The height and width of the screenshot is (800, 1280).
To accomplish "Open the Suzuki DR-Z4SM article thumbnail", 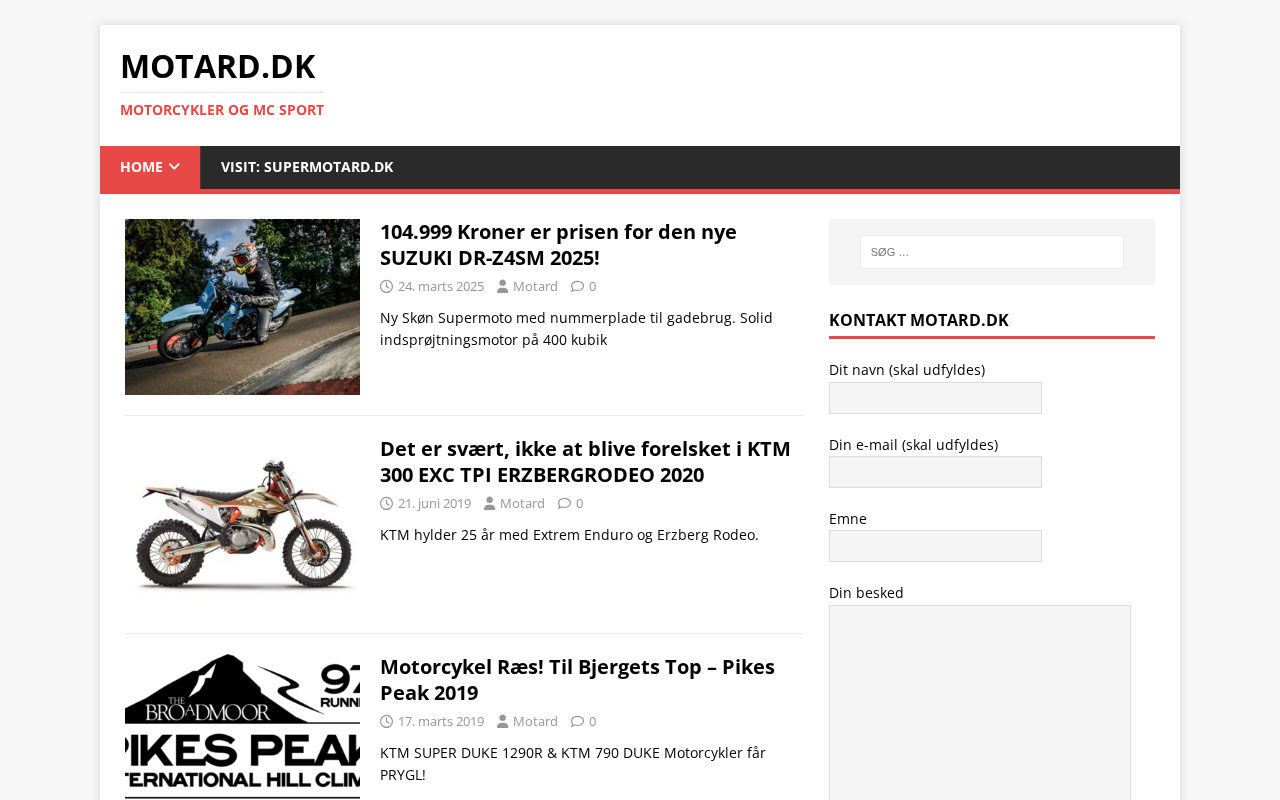I will click(x=242, y=307).
